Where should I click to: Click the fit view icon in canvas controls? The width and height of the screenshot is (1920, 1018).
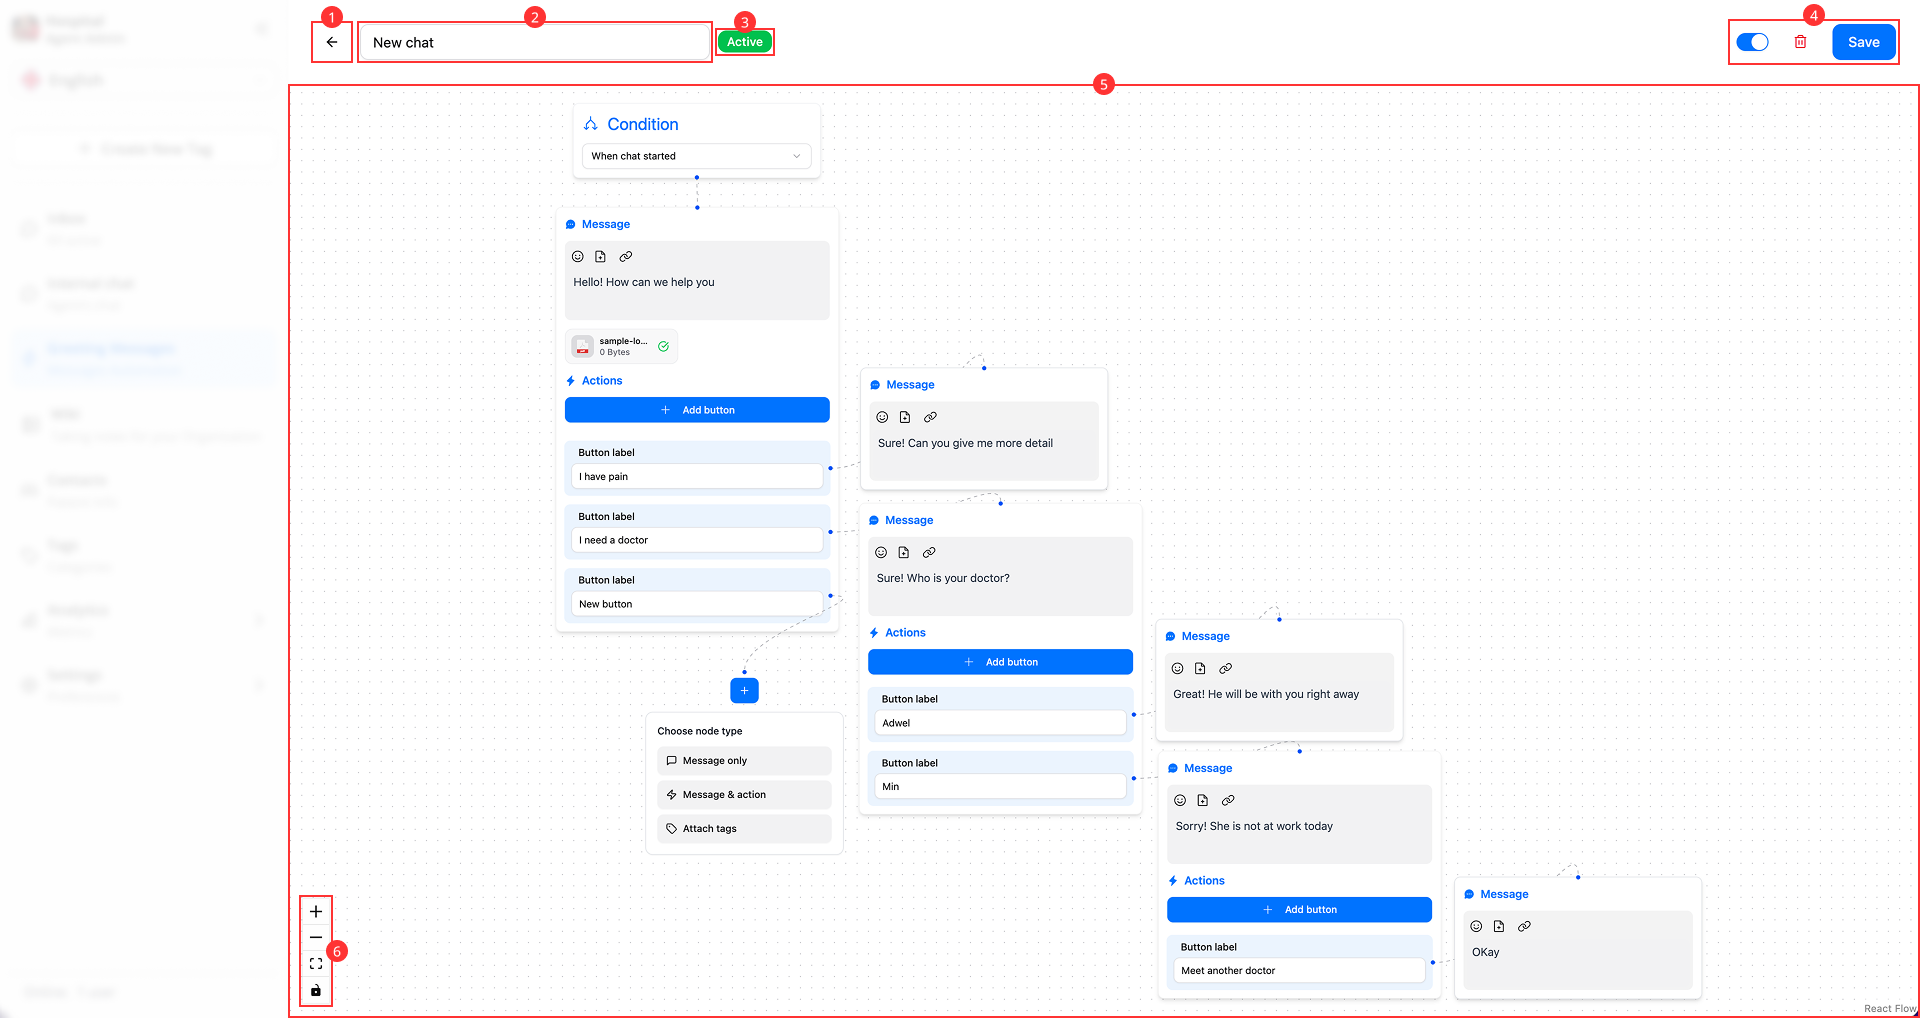pyautogui.click(x=315, y=963)
